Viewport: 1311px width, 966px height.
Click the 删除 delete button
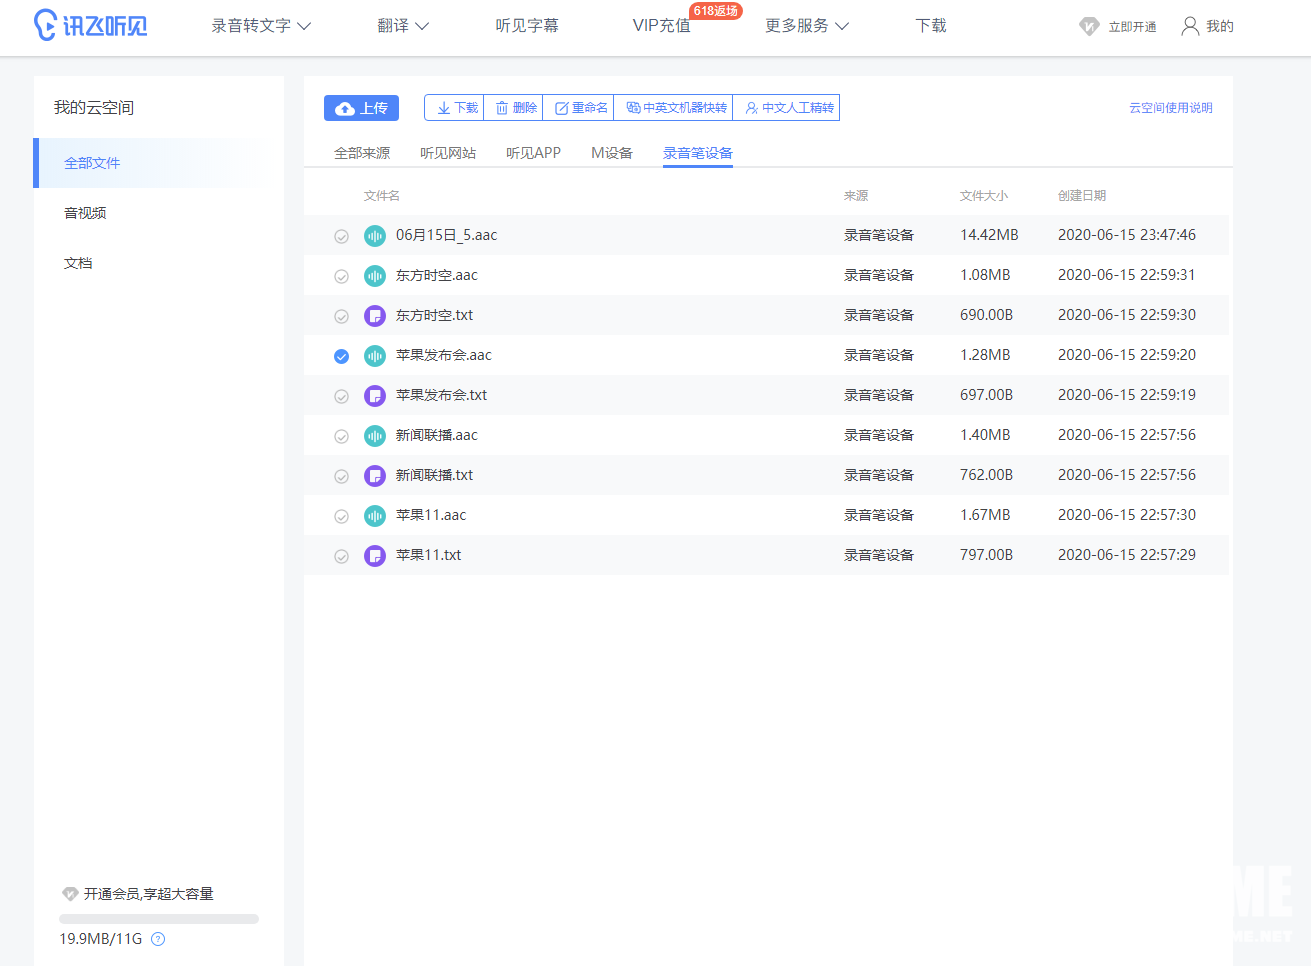point(513,108)
